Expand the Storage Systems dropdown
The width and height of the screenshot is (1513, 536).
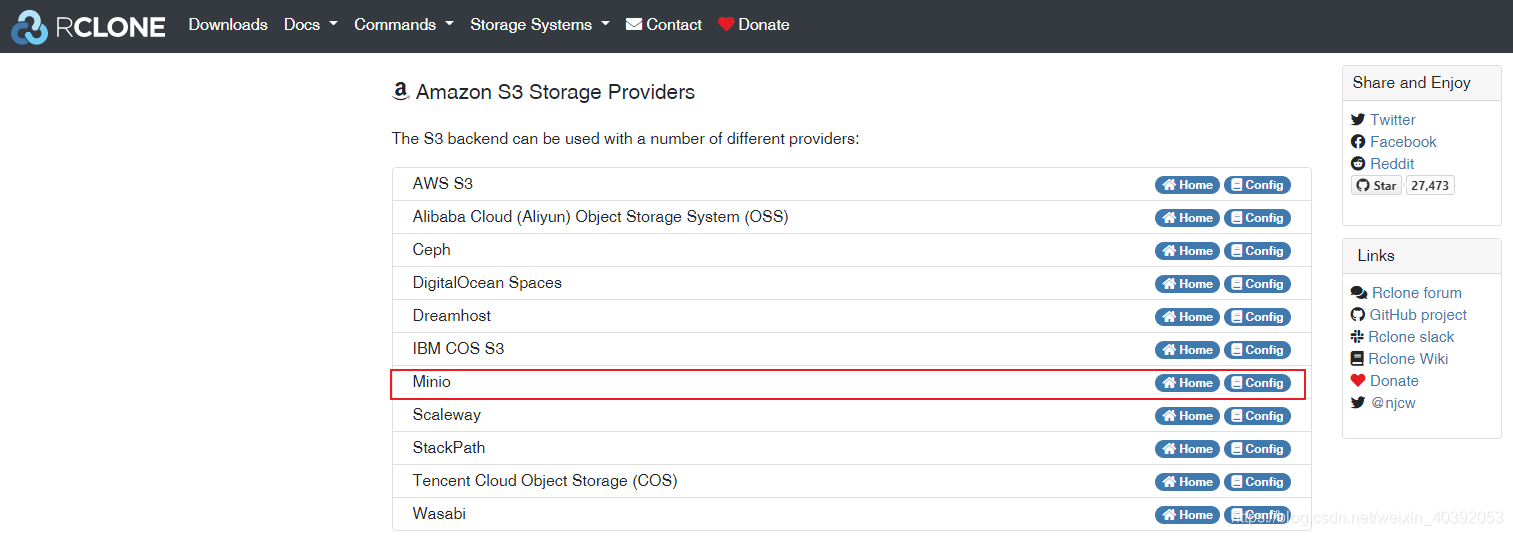coord(540,25)
